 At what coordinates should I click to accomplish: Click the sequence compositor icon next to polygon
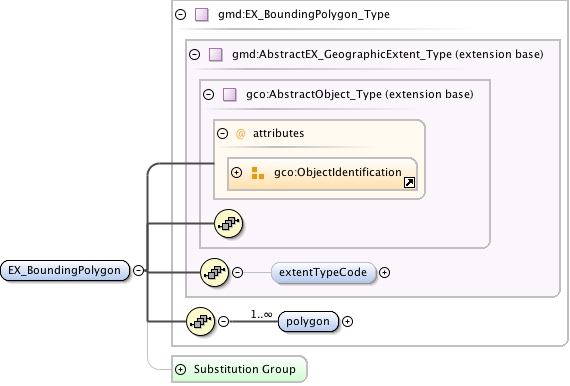[x=200, y=321]
